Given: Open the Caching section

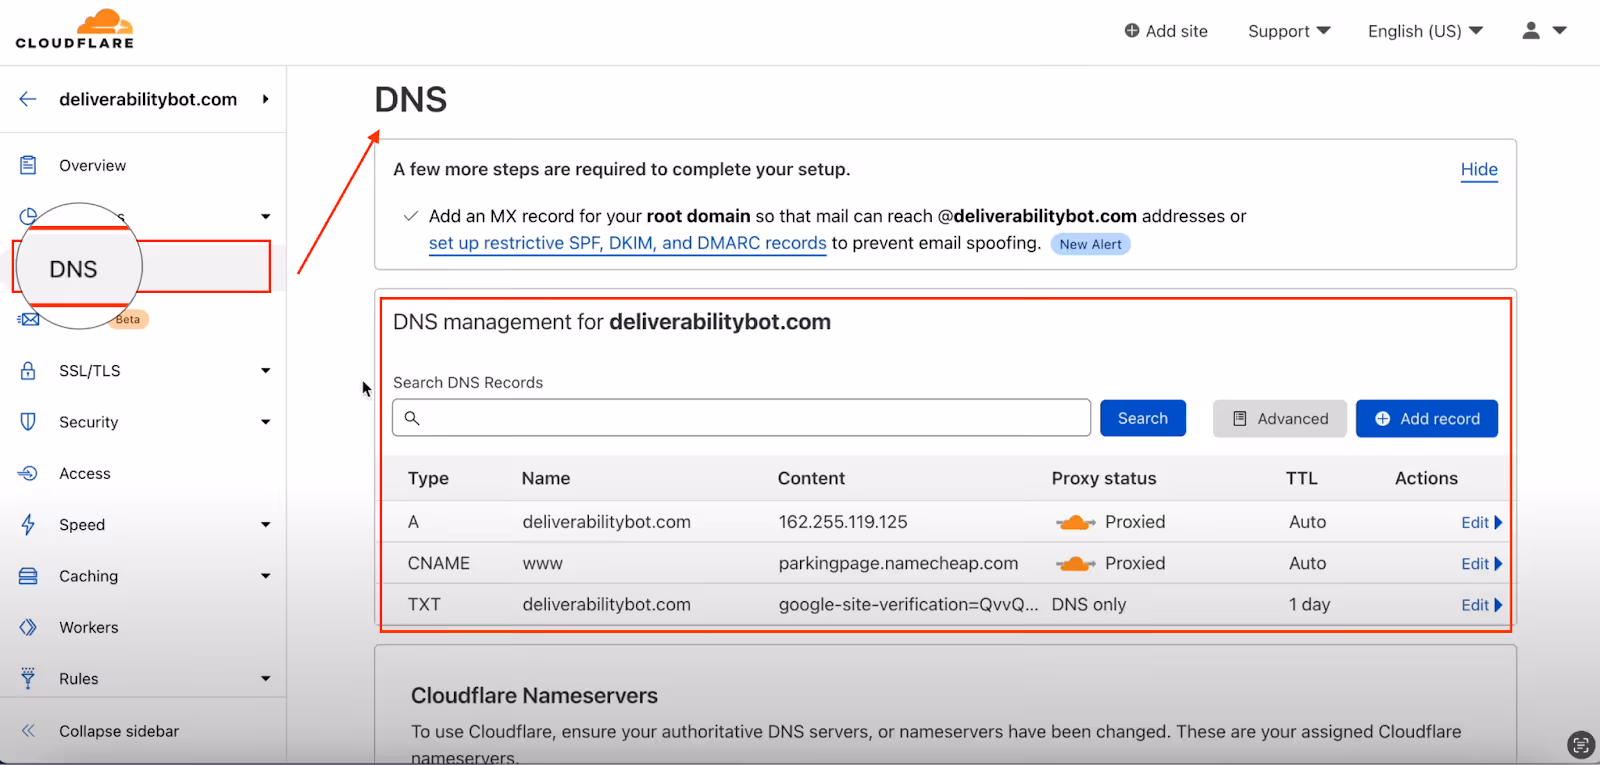Looking at the screenshot, I should coord(89,576).
